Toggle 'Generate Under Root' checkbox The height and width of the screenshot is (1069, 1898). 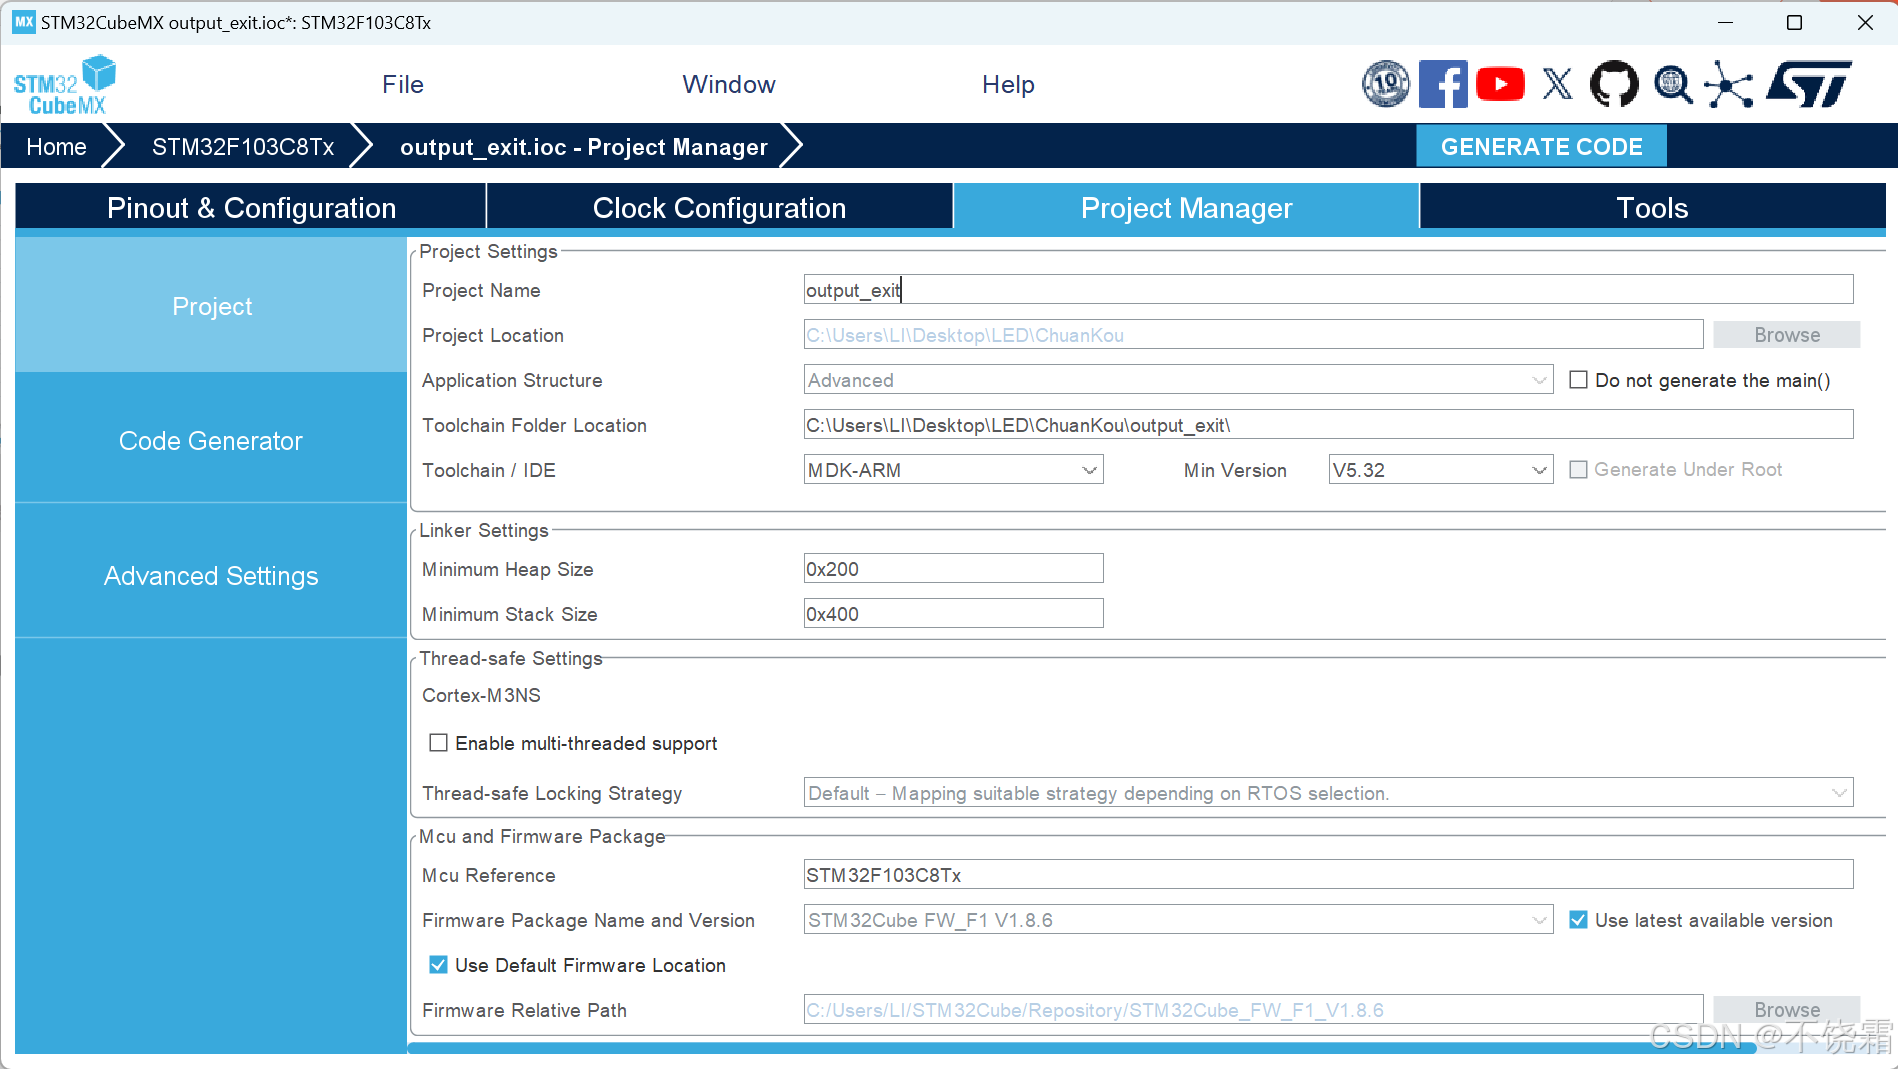(1578, 470)
